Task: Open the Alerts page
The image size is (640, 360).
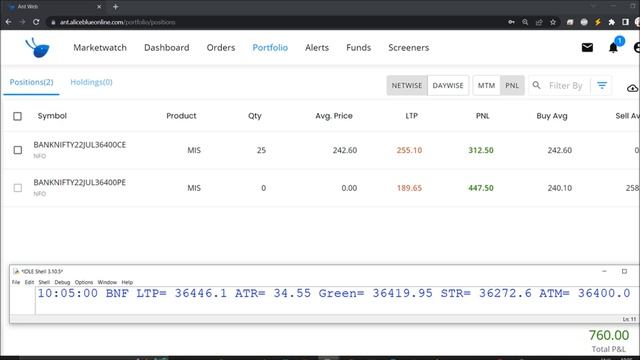Action: pos(317,48)
